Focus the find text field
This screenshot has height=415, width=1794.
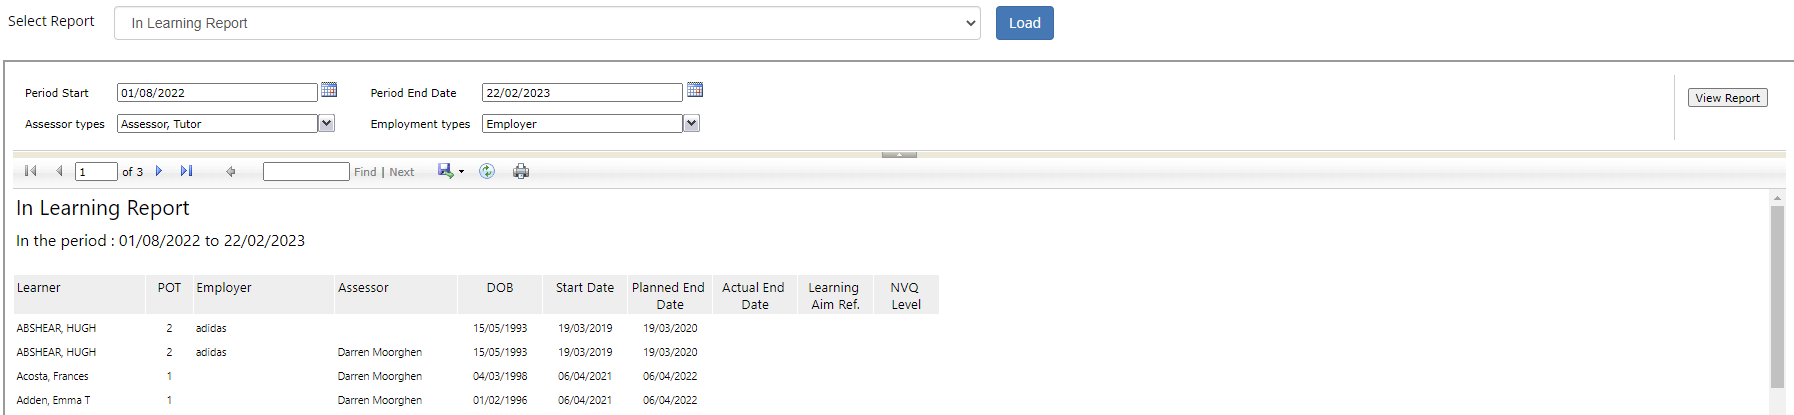(306, 172)
